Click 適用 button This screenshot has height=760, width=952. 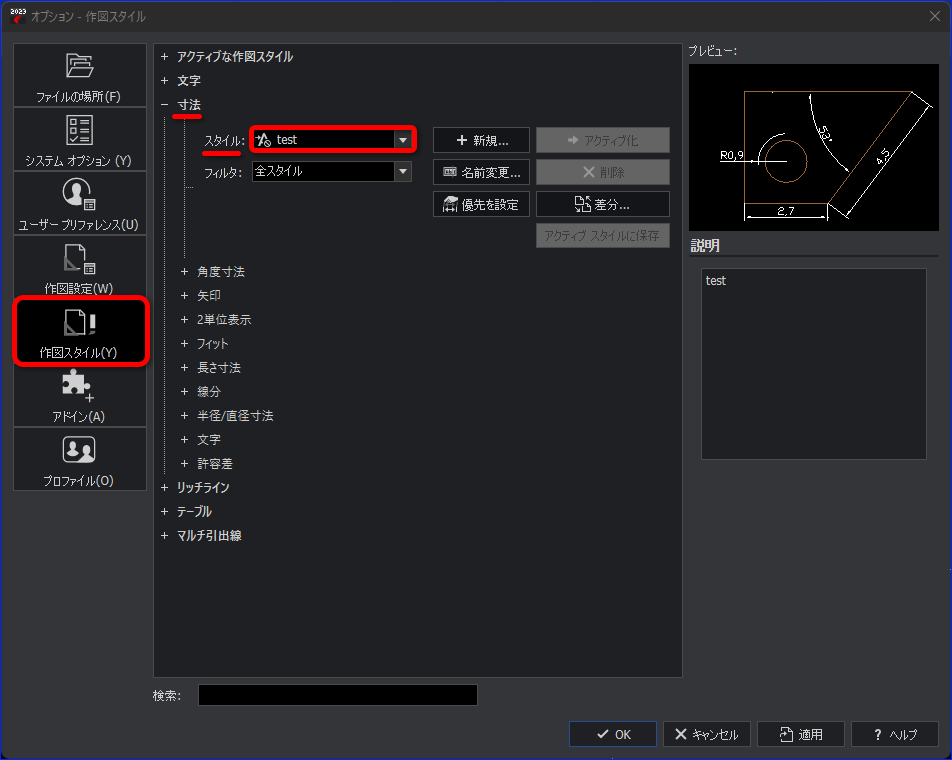[x=801, y=735]
